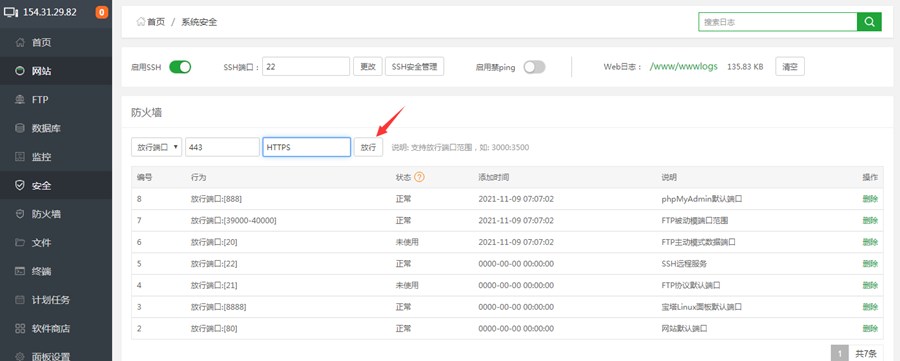Open the 终端 terminal icon
The width and height of the screenshot is (900, 361).
20,271
